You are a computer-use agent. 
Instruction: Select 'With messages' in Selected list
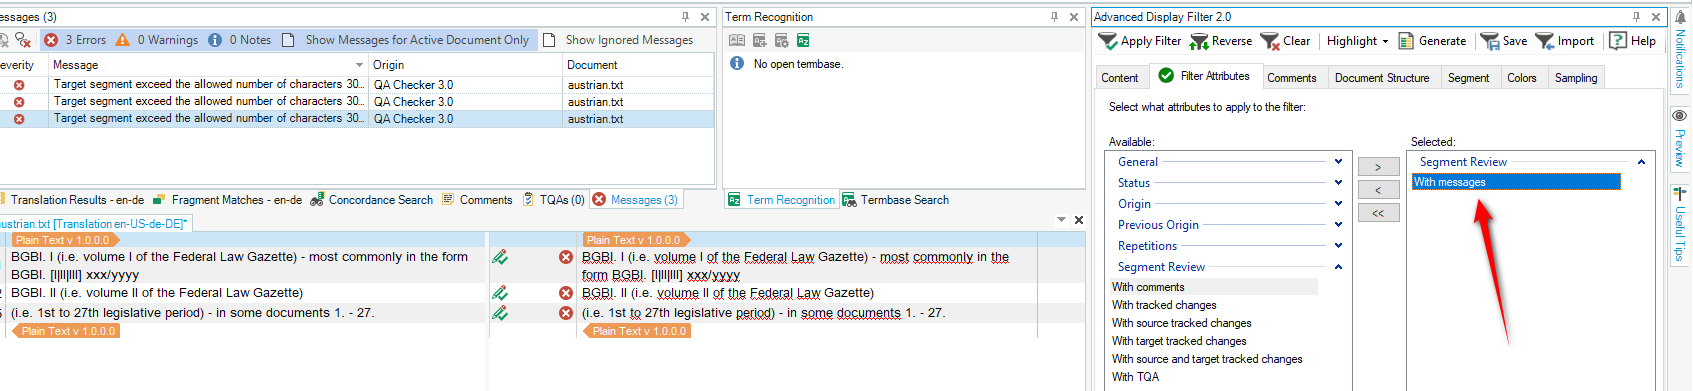pyautogui.click(x=1516, y=182)
